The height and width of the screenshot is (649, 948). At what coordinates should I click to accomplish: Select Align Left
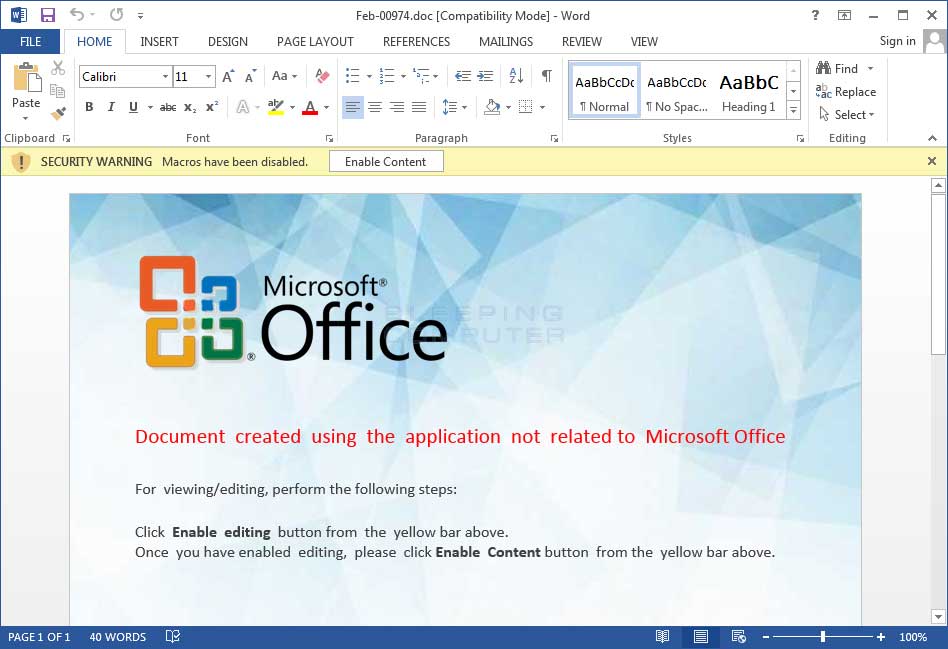352,108
